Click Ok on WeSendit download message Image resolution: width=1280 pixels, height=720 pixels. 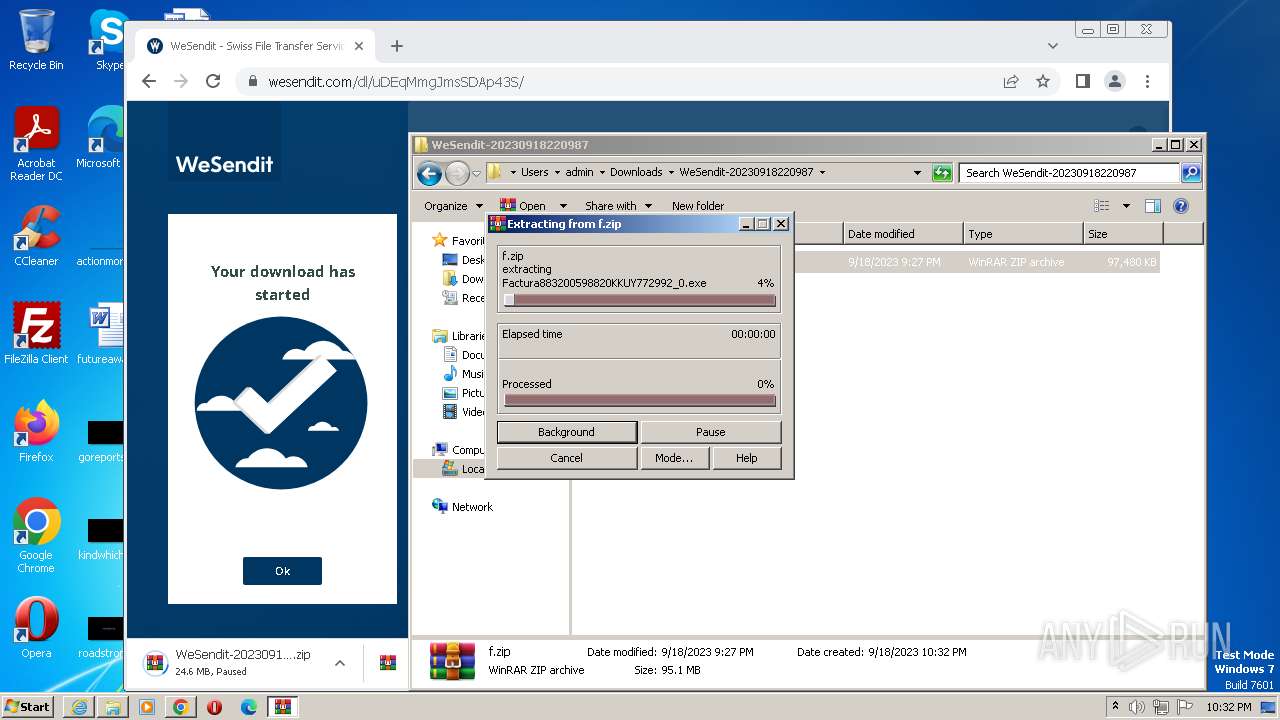pyautogui.click(x=282, y=571)
